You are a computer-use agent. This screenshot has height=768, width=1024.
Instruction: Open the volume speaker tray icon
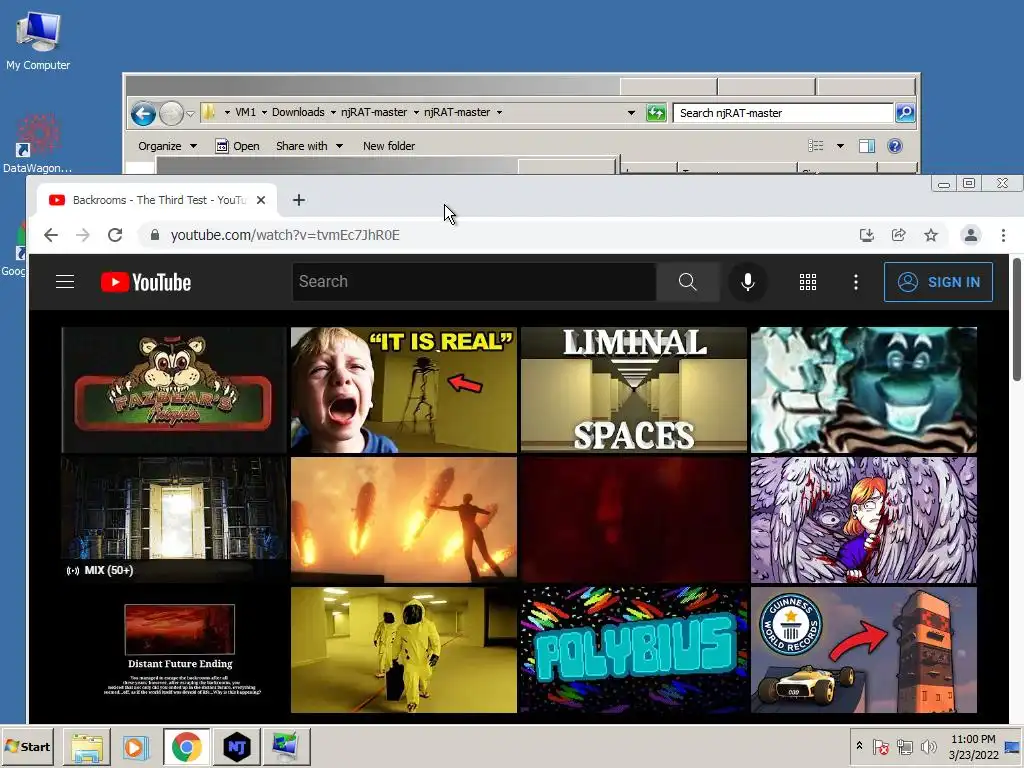point(927,746)
